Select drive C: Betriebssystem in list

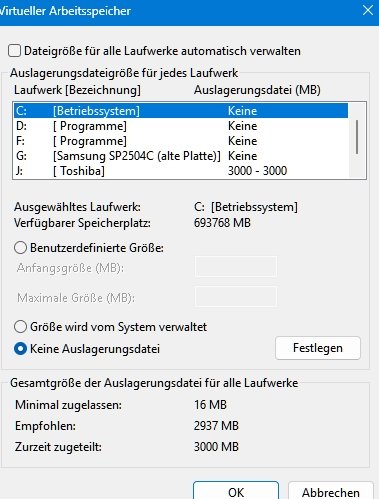click(x=181, y=111)
